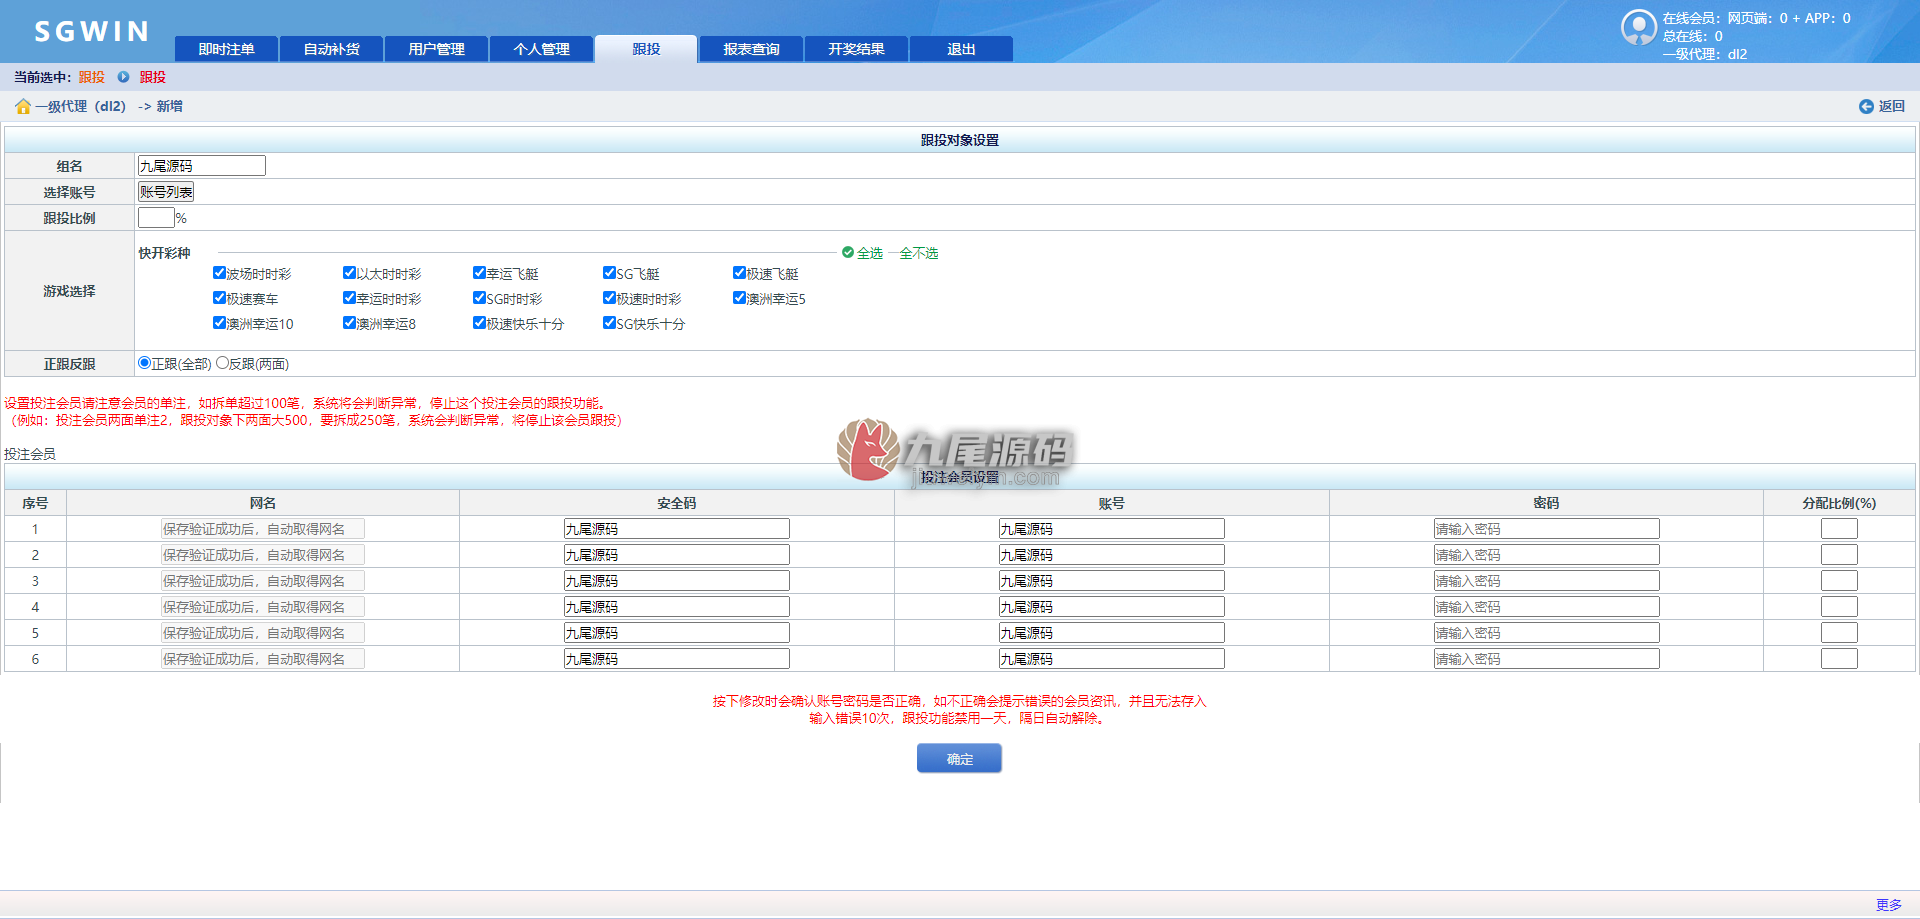Click the home icon beside 一级代理
Viewport: 1920px width, 919px height.
click(22, 106)
